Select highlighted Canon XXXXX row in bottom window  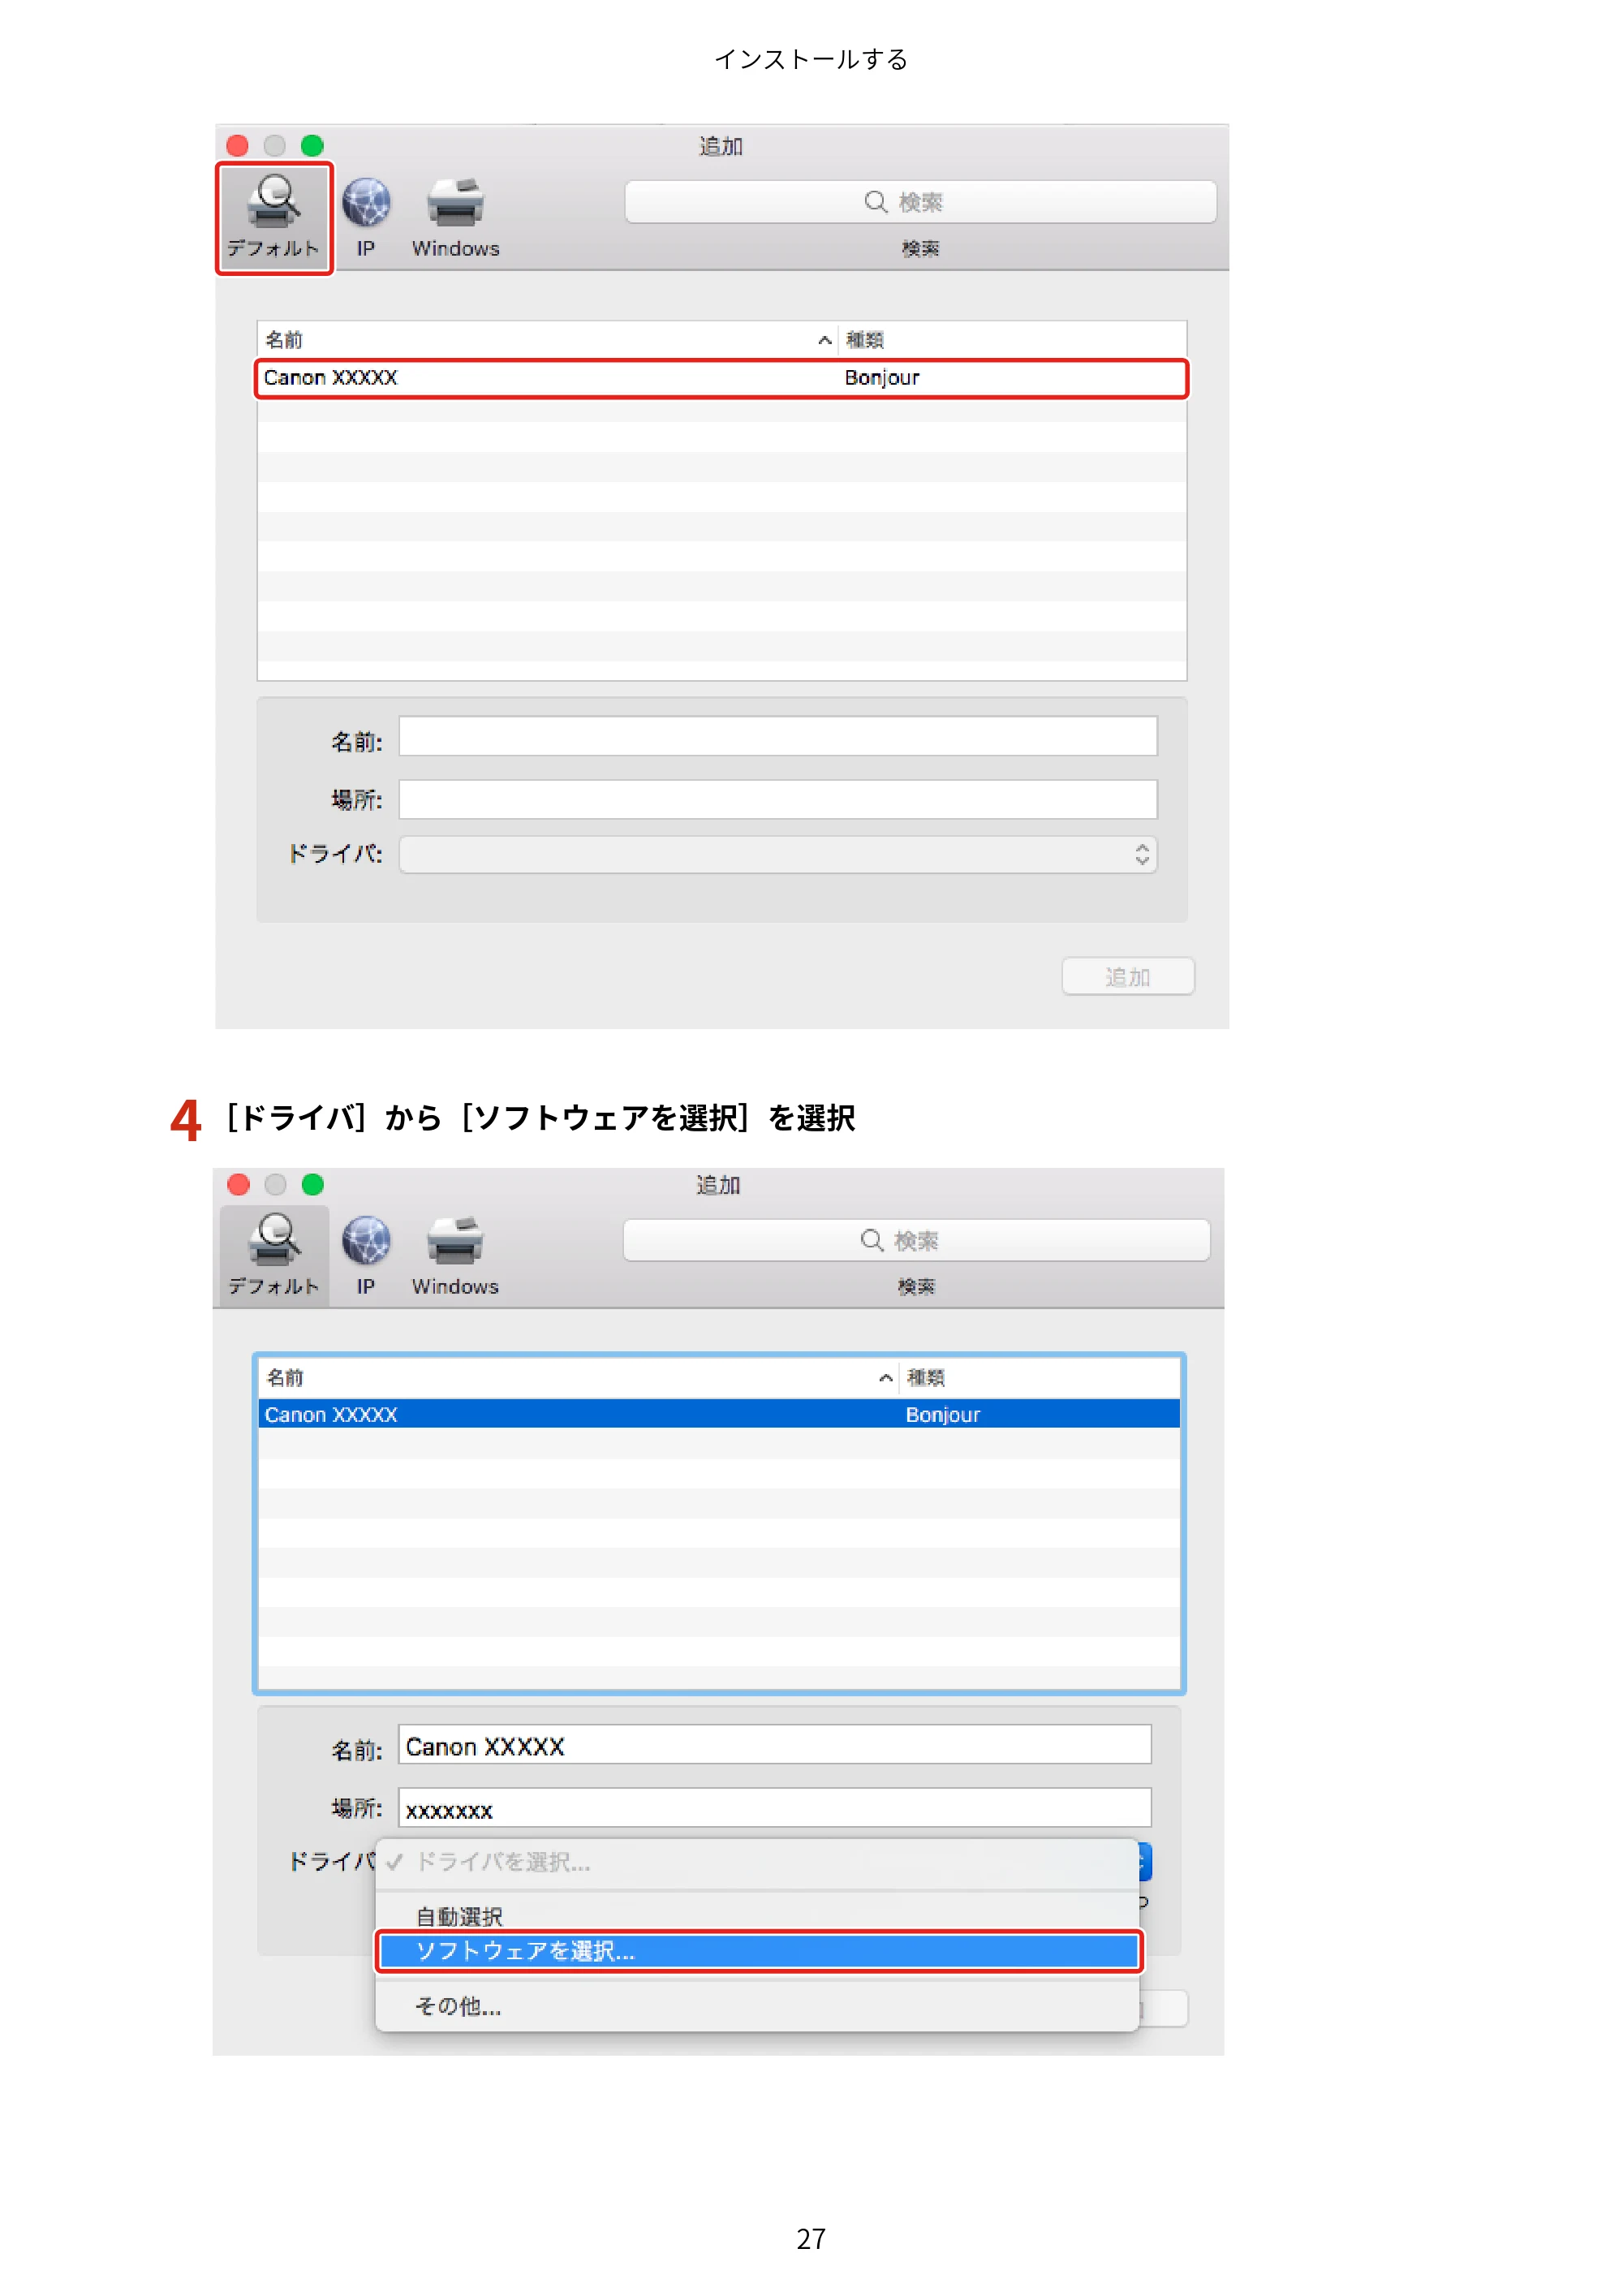(x=719, y=1414)
